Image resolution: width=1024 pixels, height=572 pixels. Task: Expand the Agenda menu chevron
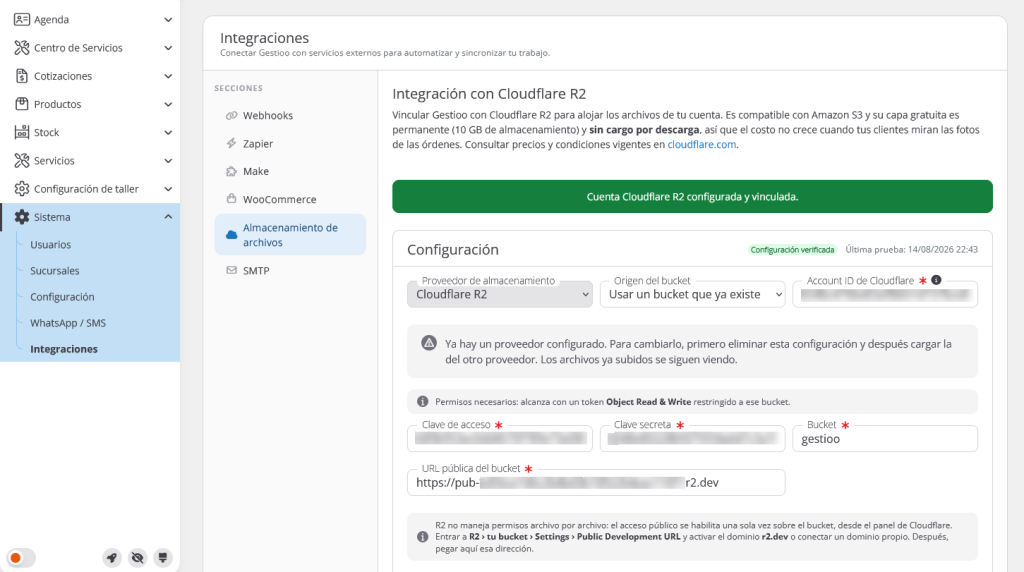pyautogui.click(x=168, y=20)
